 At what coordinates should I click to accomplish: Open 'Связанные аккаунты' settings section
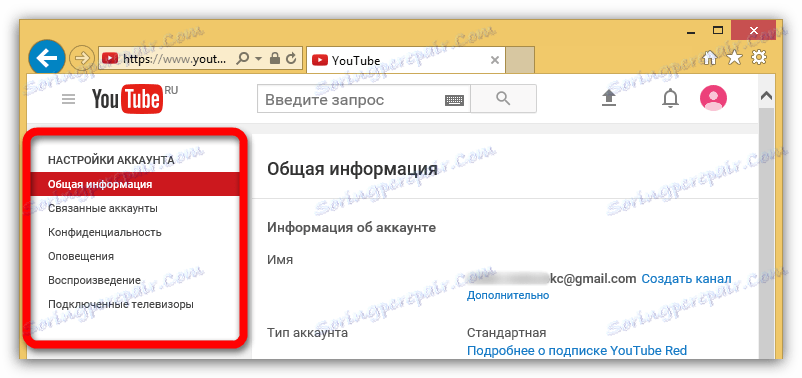tap(103, 209)
